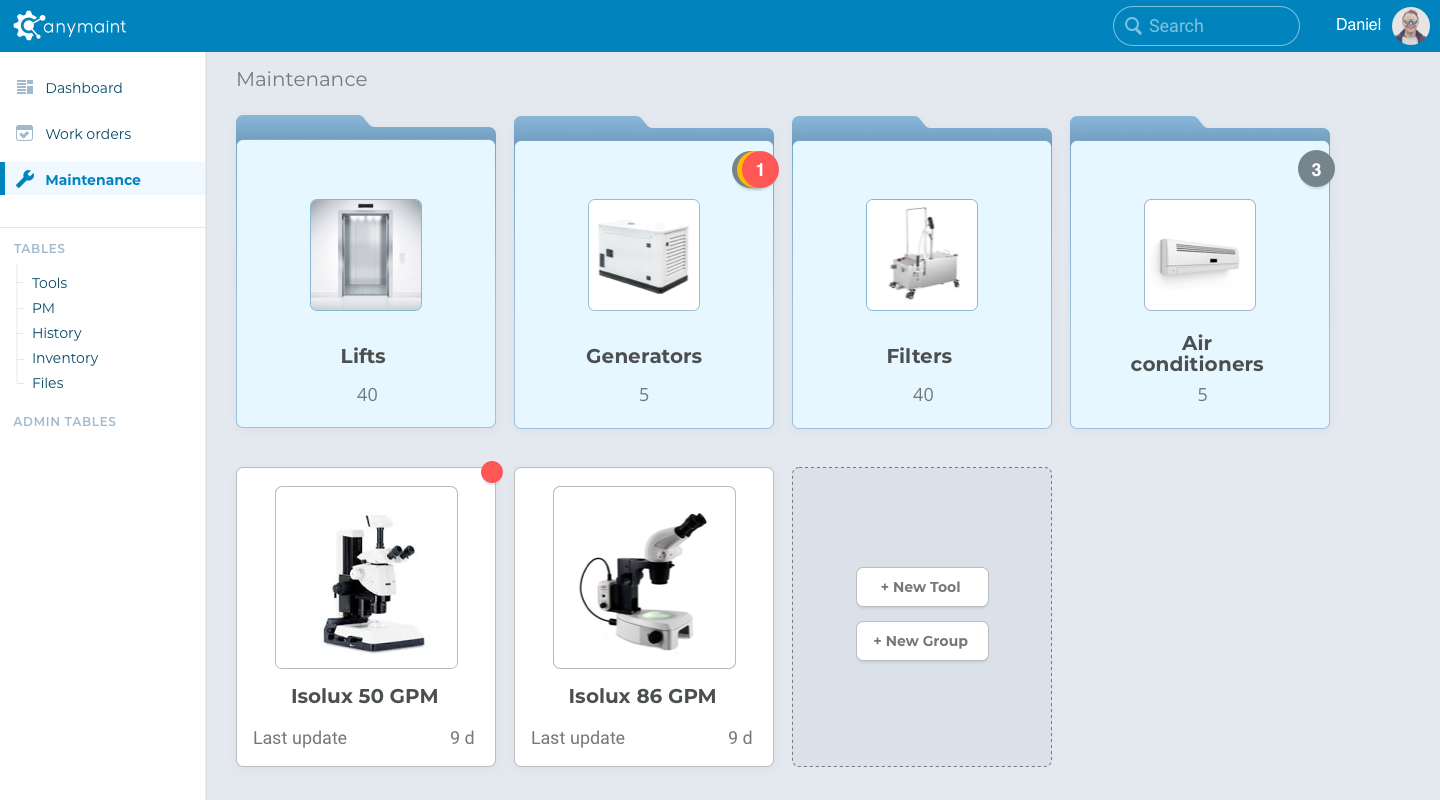Screen dimensions: 1440x800
Task: Open the Lifts elevator thumbnail image
Action: click(366, 254)
